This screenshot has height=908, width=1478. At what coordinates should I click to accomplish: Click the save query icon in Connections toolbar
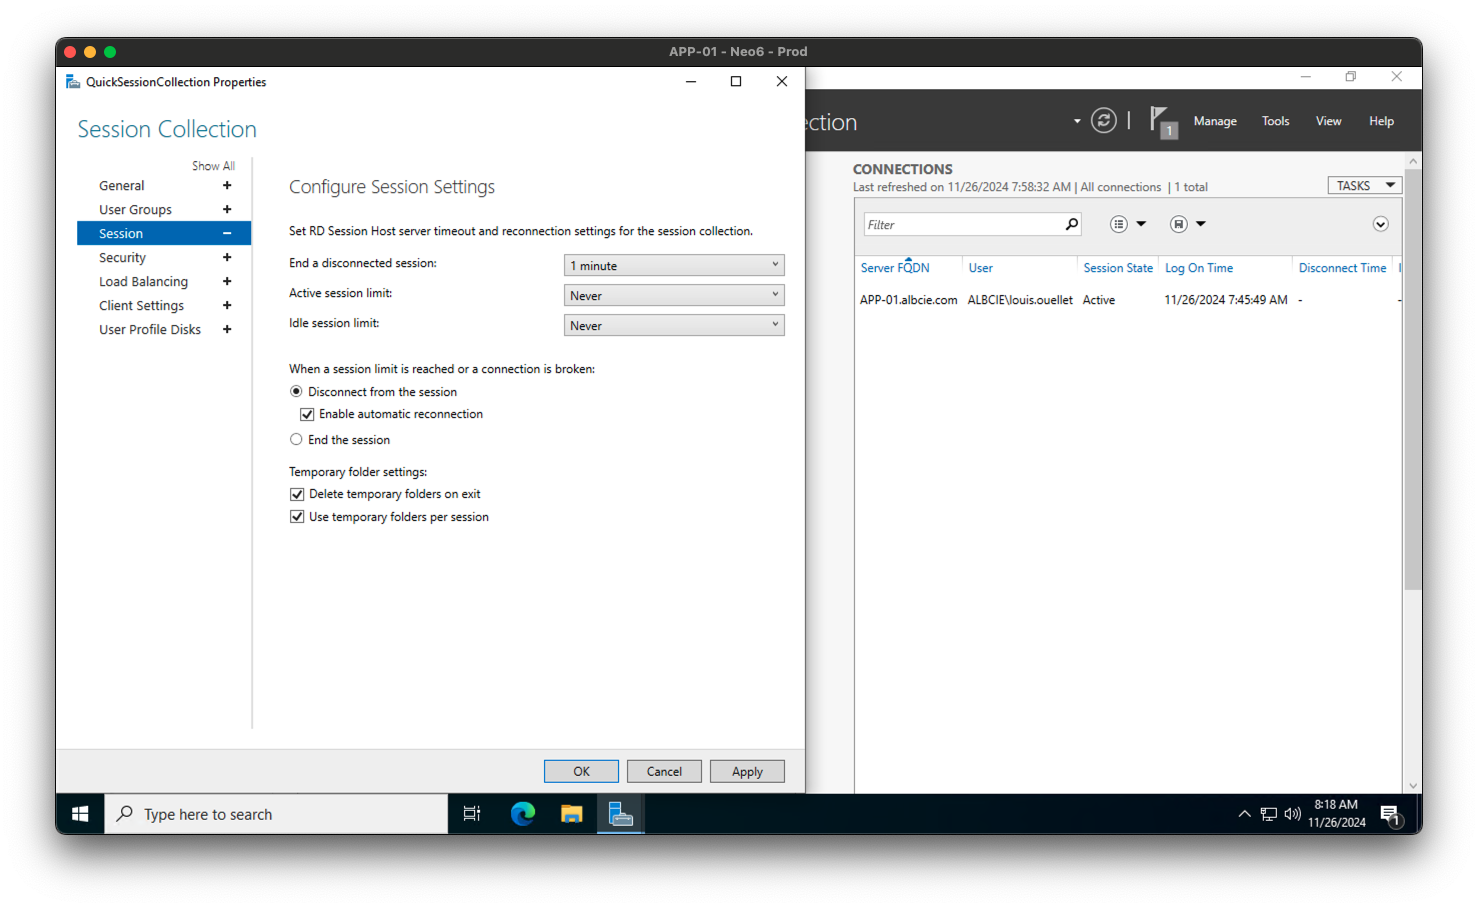coord(1179,224)
